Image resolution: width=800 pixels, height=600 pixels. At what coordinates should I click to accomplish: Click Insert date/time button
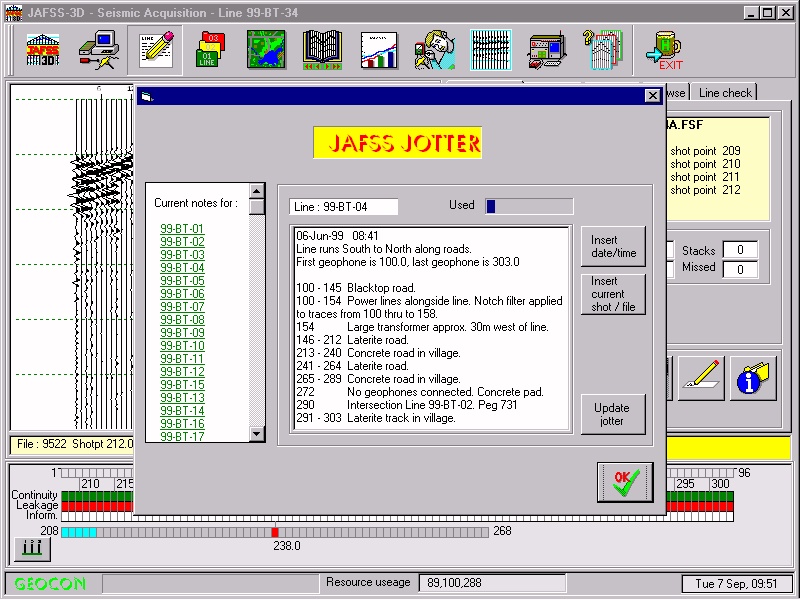[x=613, y=246]
